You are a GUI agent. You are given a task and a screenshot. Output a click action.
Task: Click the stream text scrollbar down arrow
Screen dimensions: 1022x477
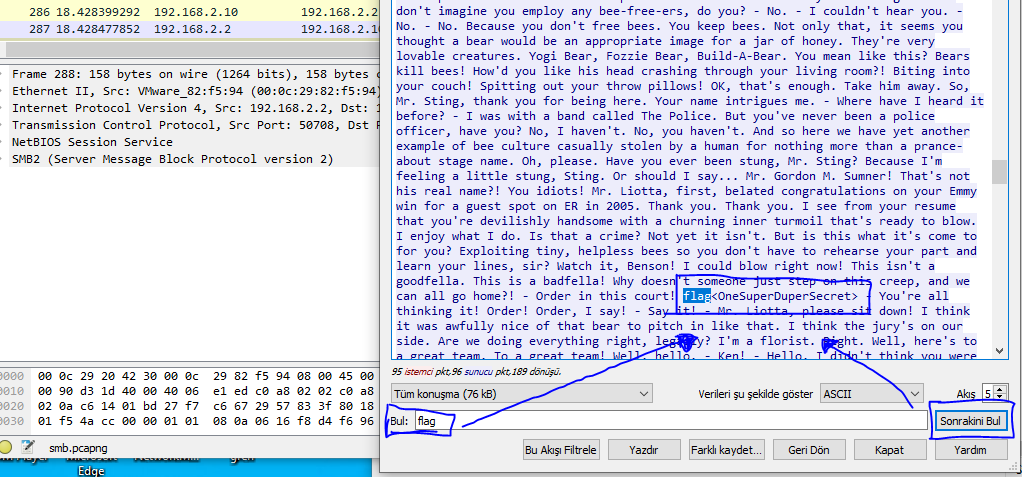(x=999, y=351)
